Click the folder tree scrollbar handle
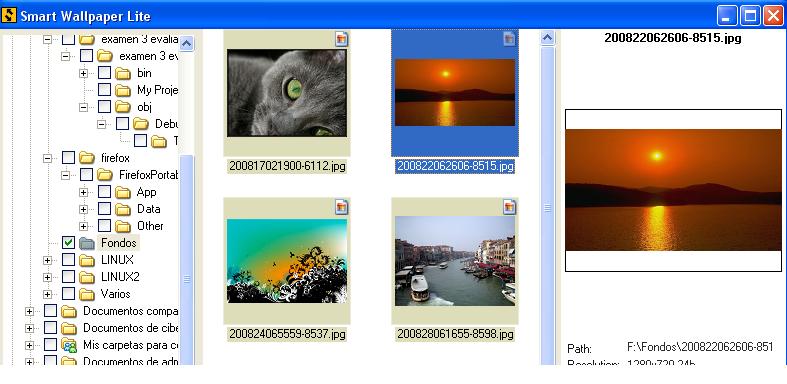Image resolution: width=787 pixels, height=384 pixels. [186, 260]
